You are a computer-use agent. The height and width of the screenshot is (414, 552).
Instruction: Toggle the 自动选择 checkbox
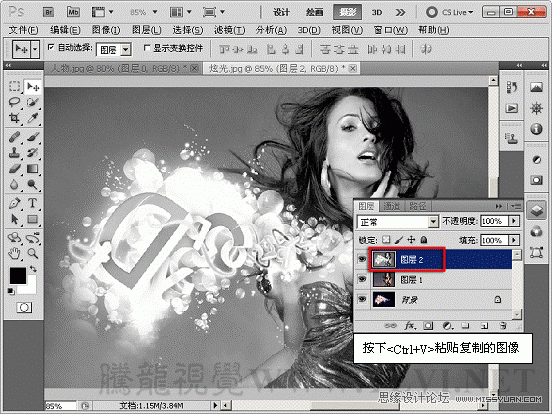click(51, 47)
